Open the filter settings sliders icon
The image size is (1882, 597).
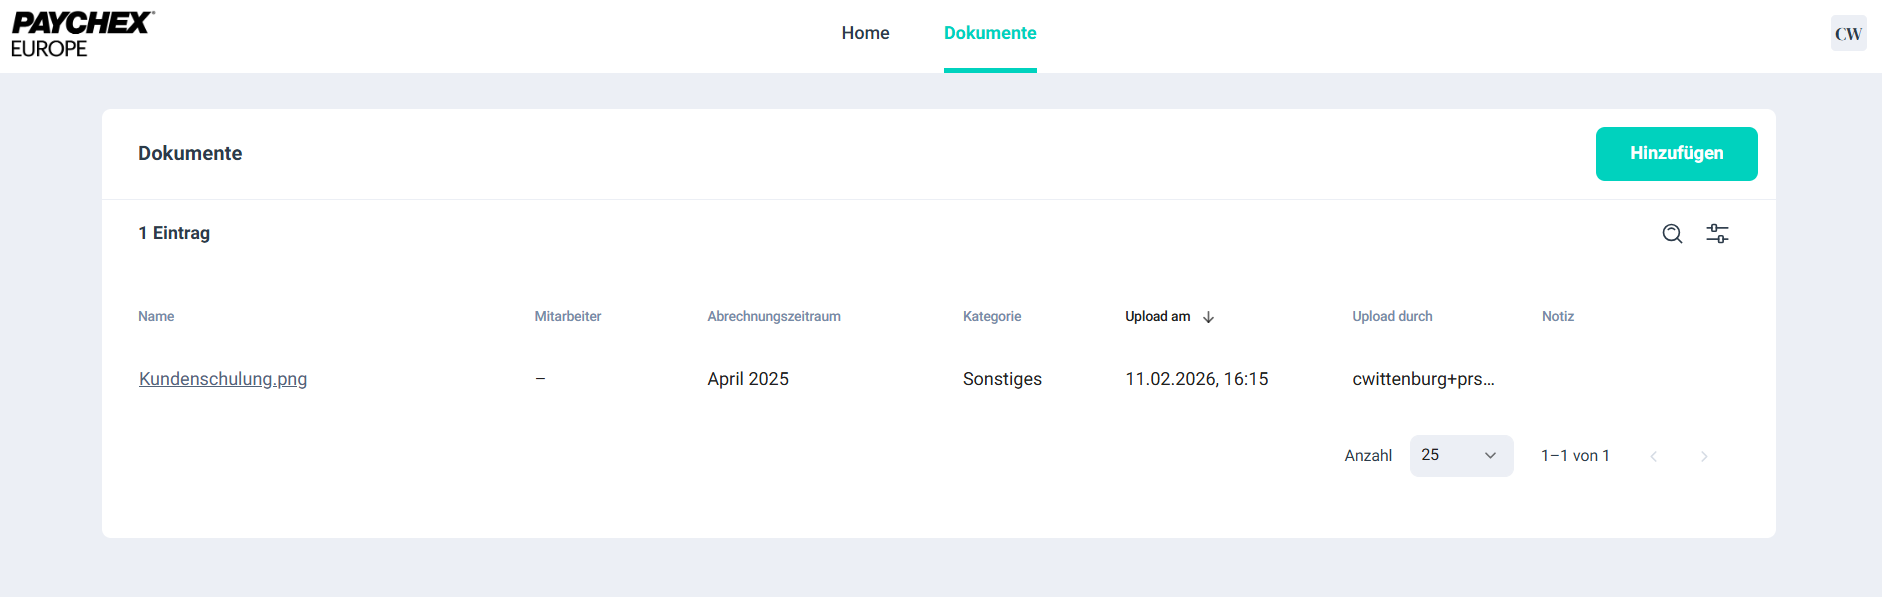pyautogui.click(x=1717, y=234)
